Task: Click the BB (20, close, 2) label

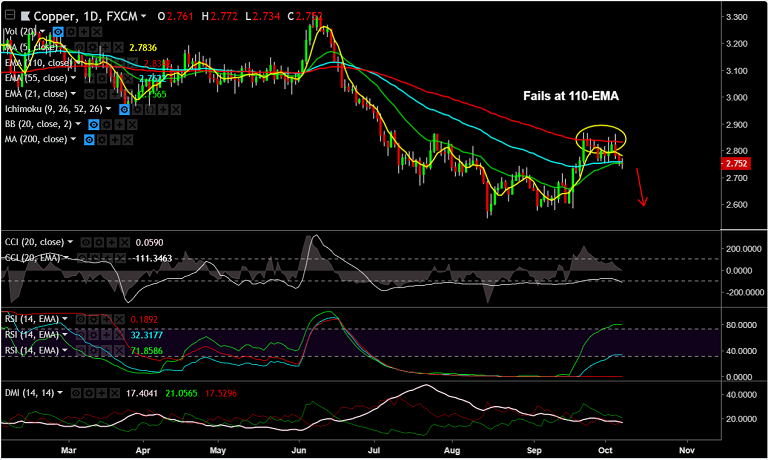Action: pos(39,124)
